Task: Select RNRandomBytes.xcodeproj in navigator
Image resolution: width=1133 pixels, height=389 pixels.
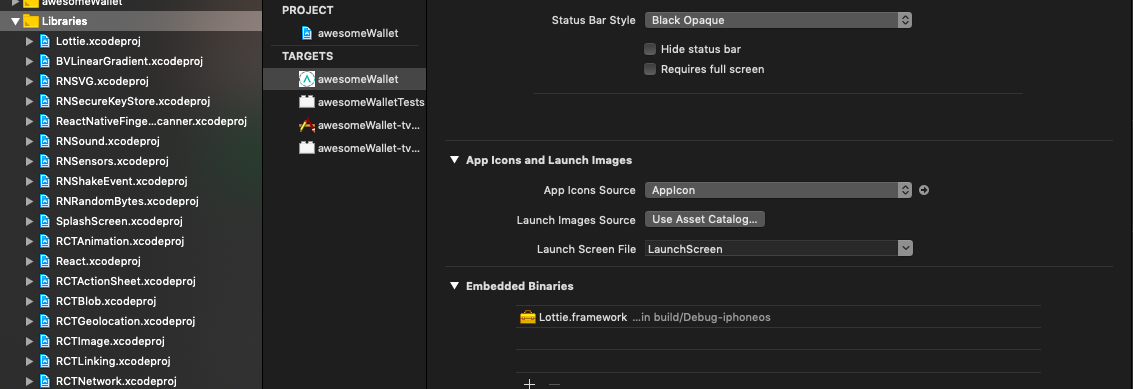Action: (x=131, y=201)
